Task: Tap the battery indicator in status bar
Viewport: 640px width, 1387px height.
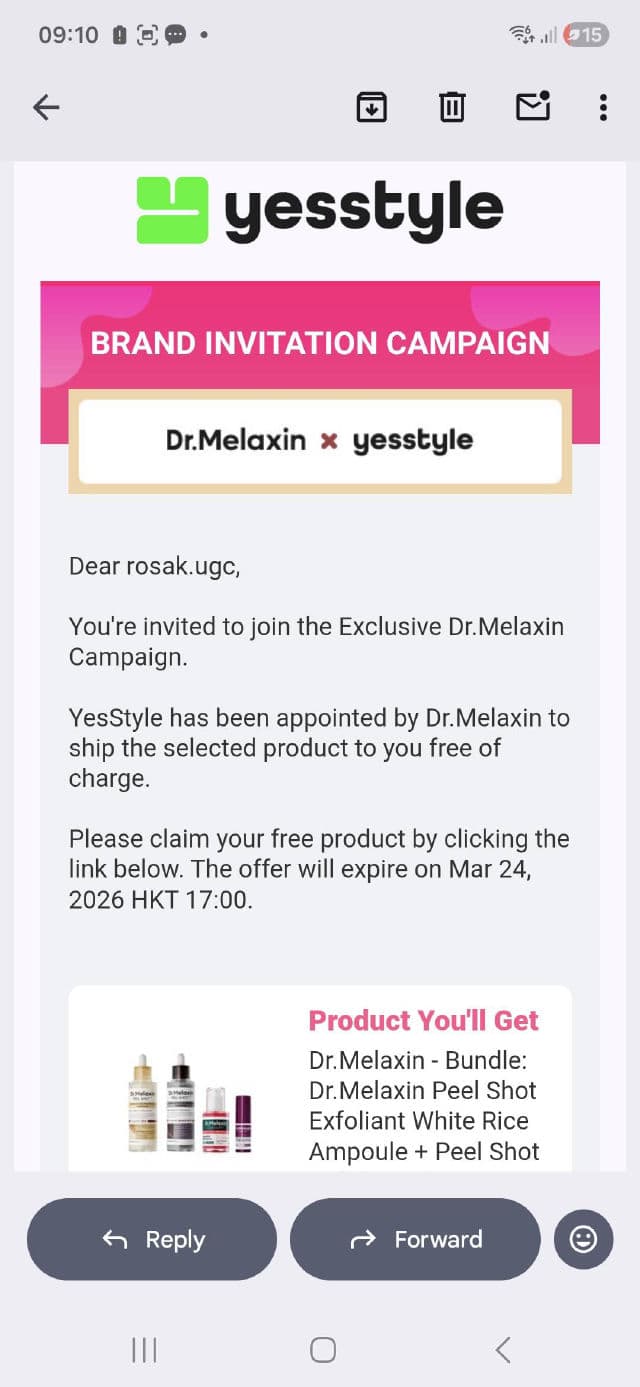Action: 585,35
